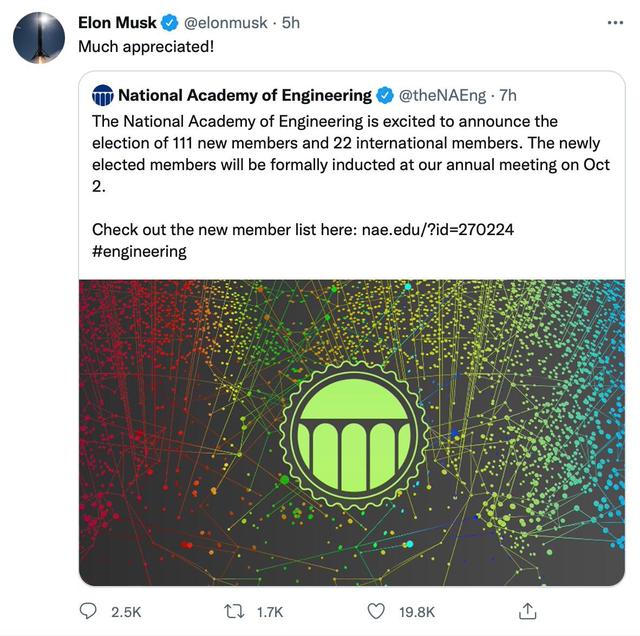
Task: Open the @elonmusk handle link
Action: (x=226, y=23)
